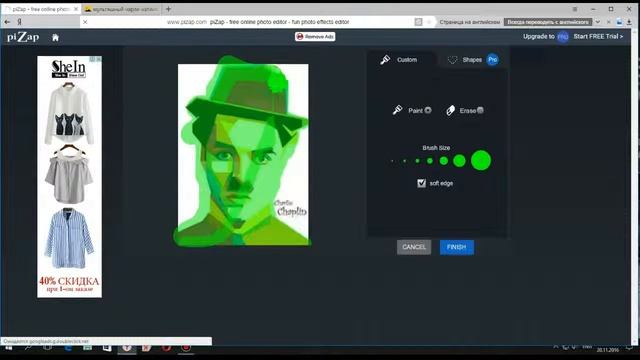Click 'Страница на английском' label
The width and height of the screenshot is (640, 360).
pyautogui.click(x=469, y=22)
